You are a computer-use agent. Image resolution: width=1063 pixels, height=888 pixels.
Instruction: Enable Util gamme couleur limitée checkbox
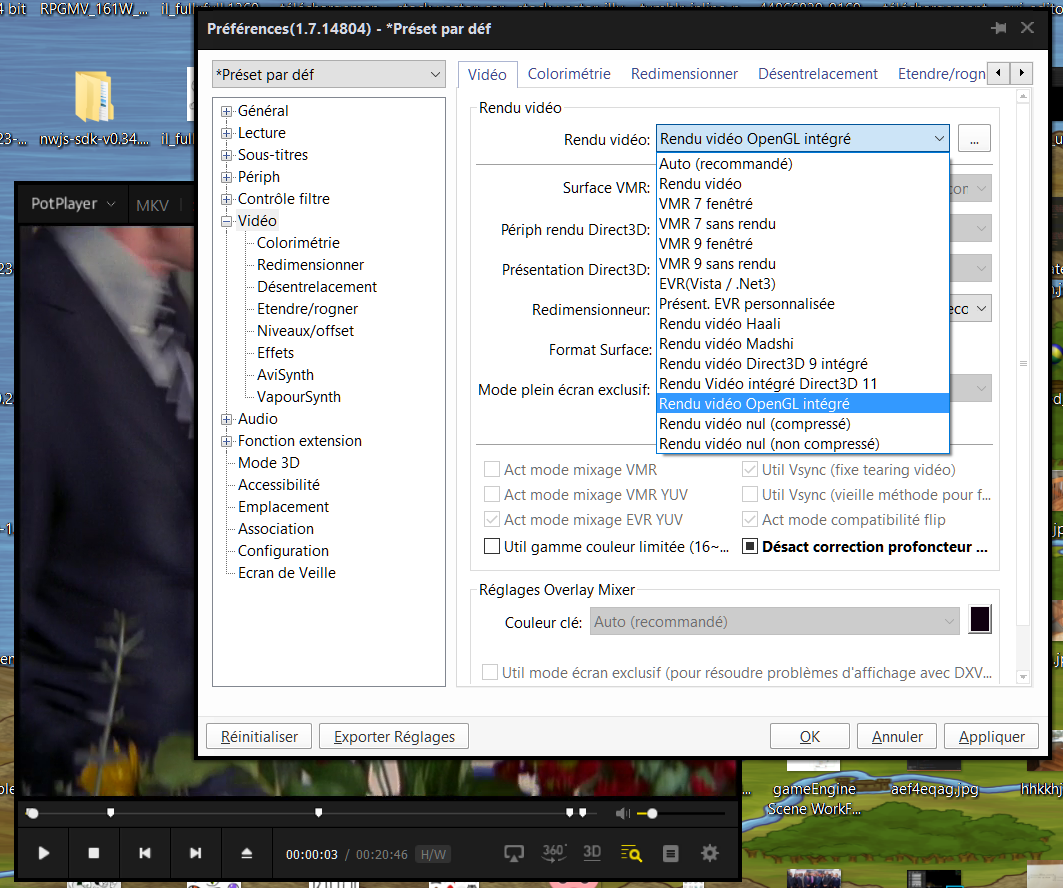click(492, 546)
